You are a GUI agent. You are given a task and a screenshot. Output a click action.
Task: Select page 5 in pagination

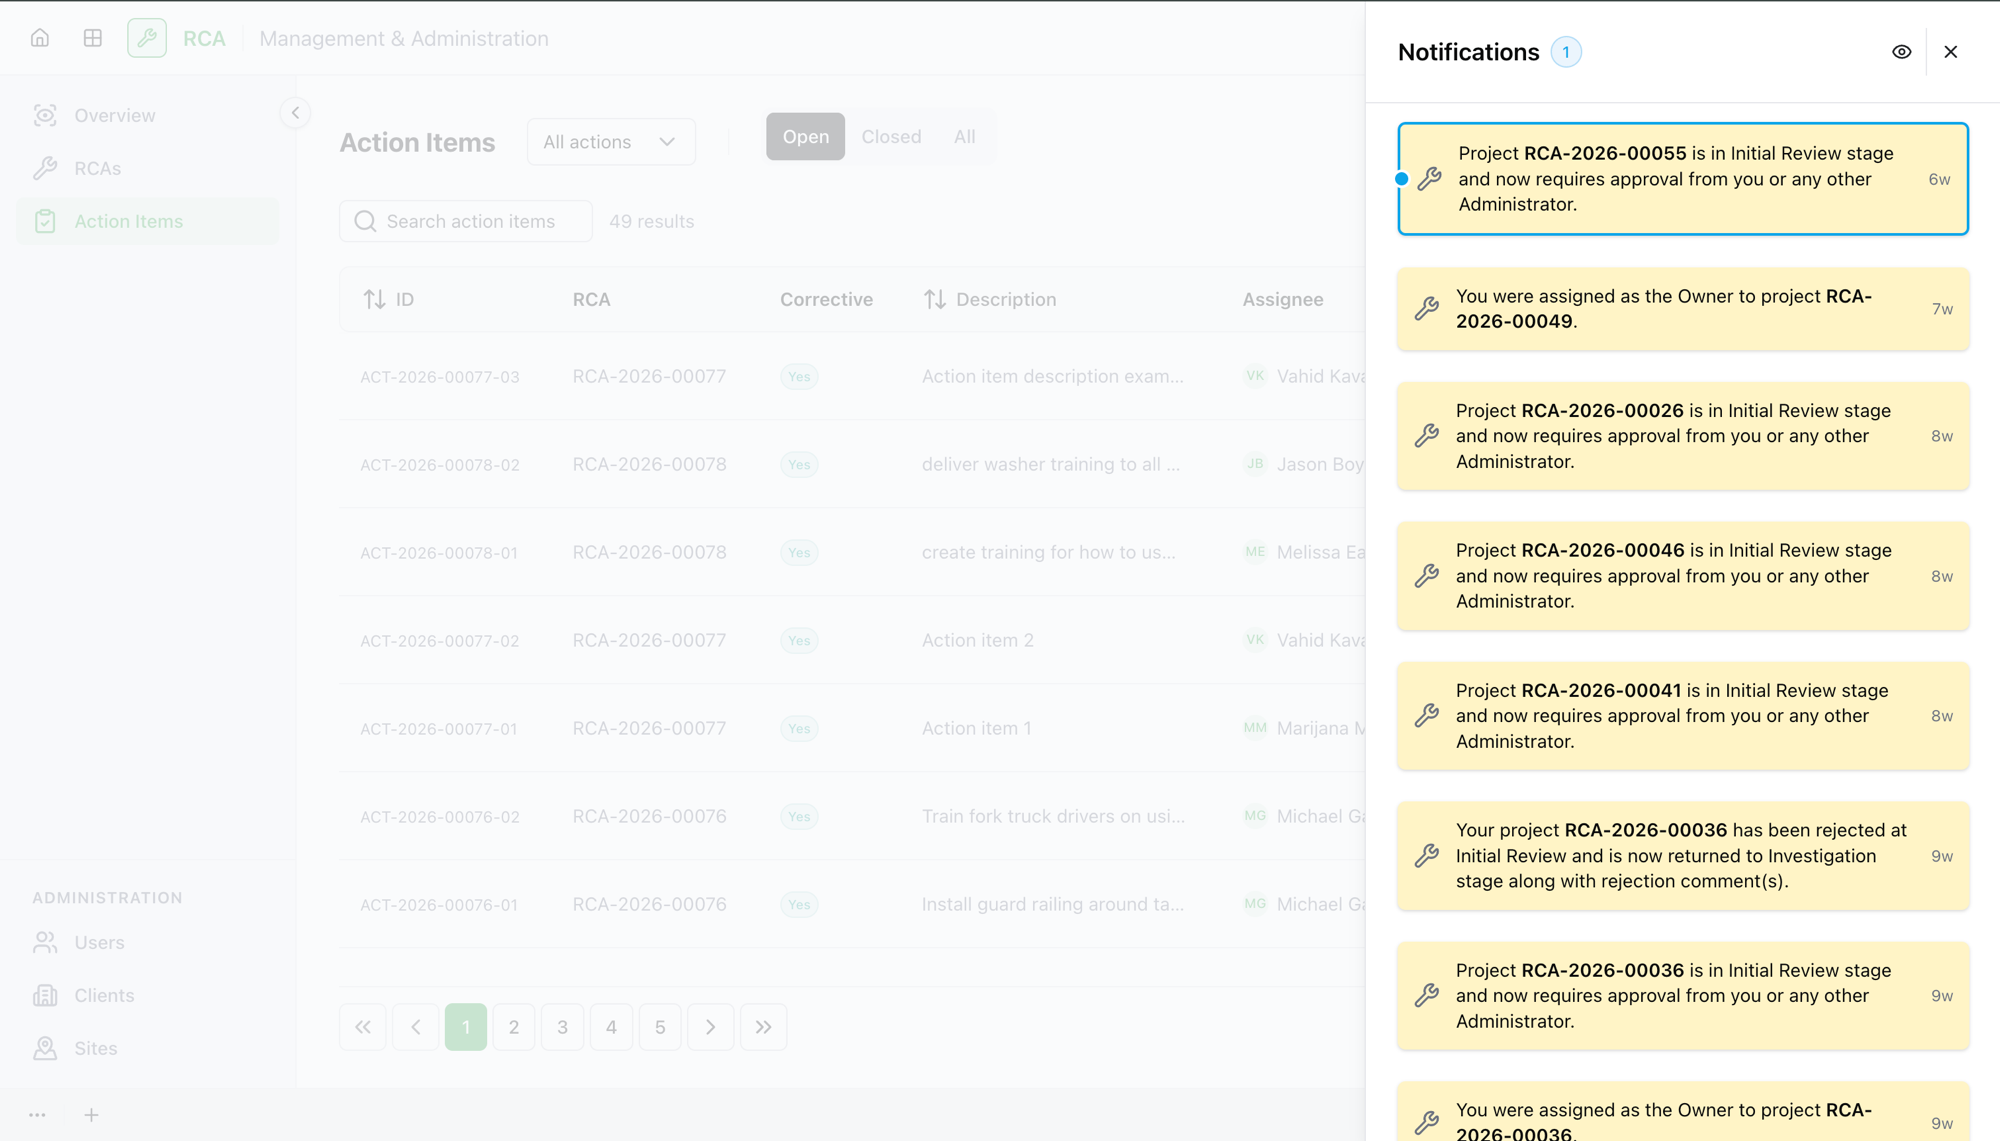pyautogui.click(x=660, y=1027)
